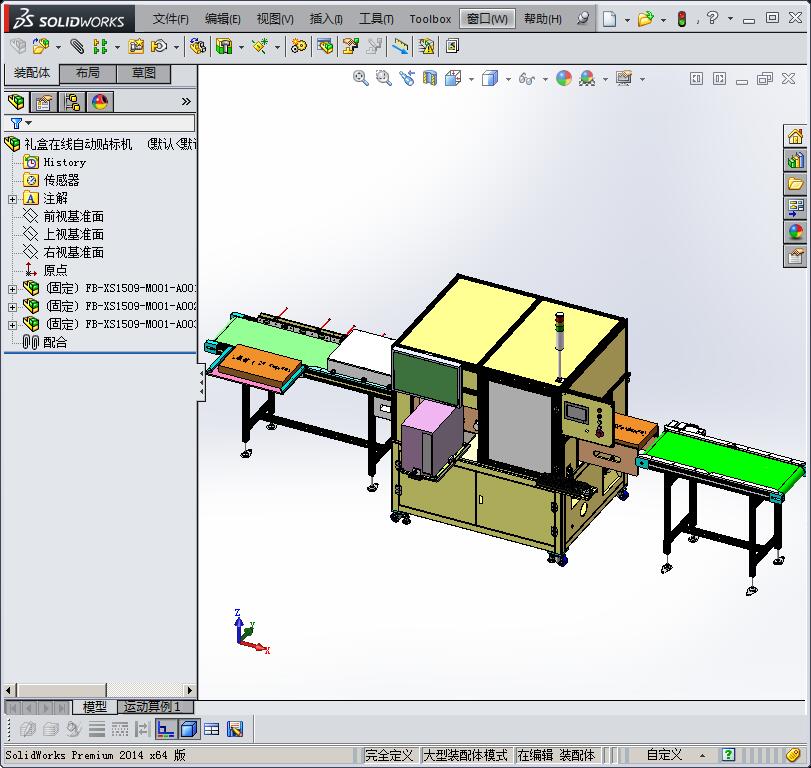811x768 pixels.
Task: Switch display to shaded mode icon
Action: [x=490, y=77]
